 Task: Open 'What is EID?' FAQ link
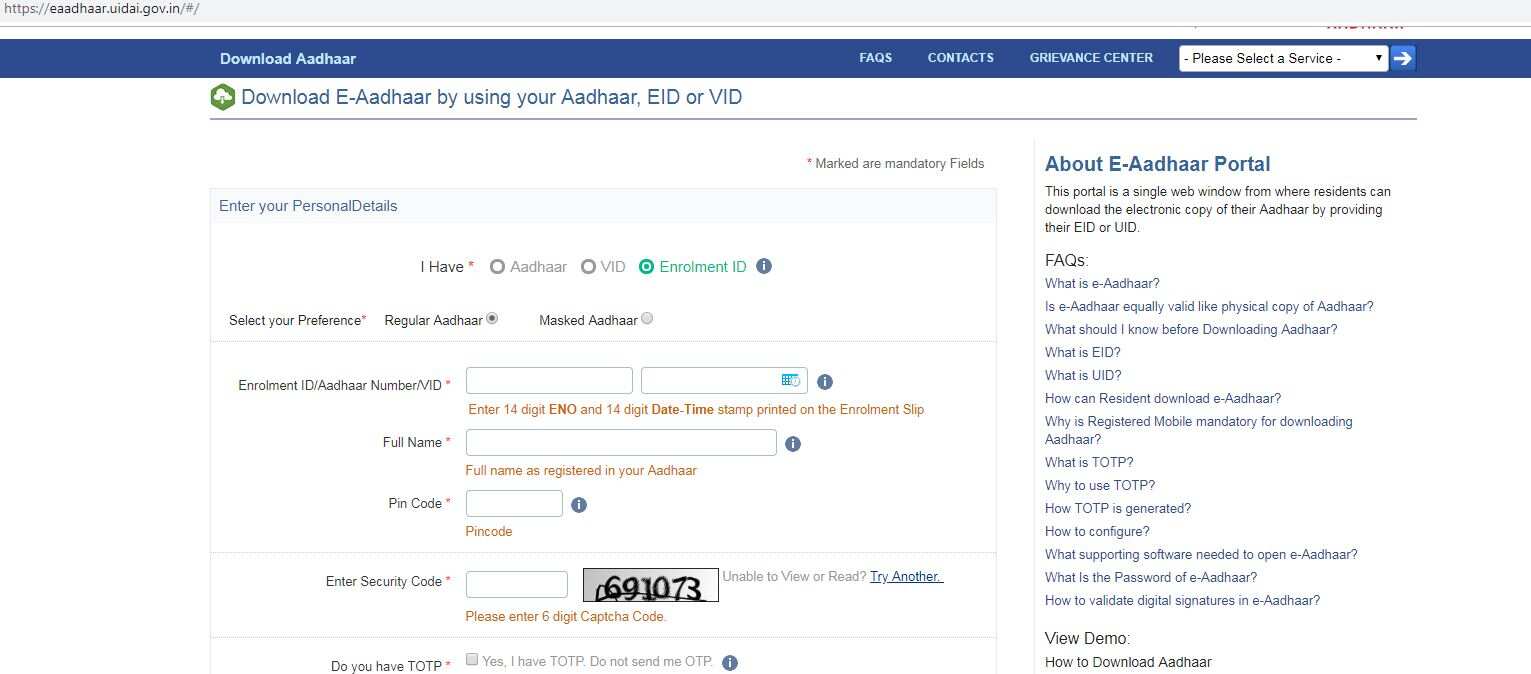click(1083, 352)
